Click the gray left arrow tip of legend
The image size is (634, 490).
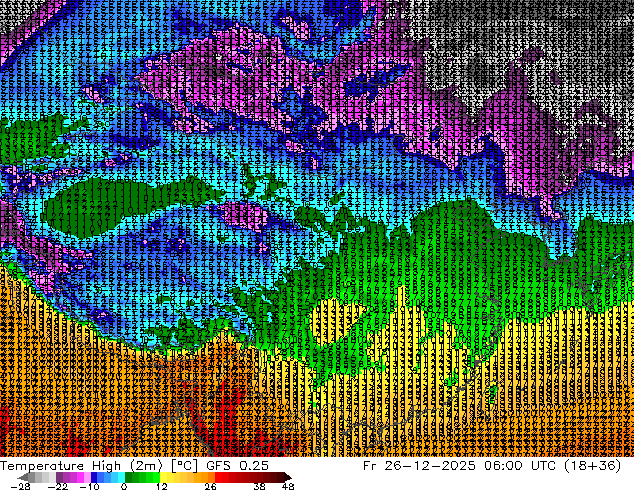22,477
